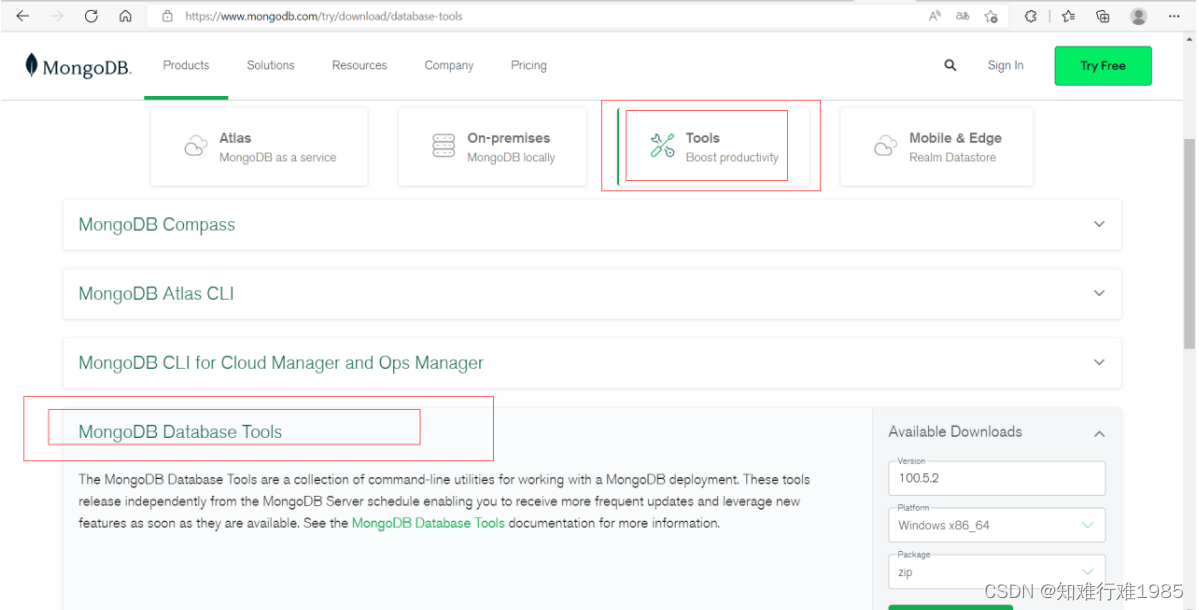Click the On-premises server stack icon
This screenshot has width=1199, height=610.
[x=444, y=146]
